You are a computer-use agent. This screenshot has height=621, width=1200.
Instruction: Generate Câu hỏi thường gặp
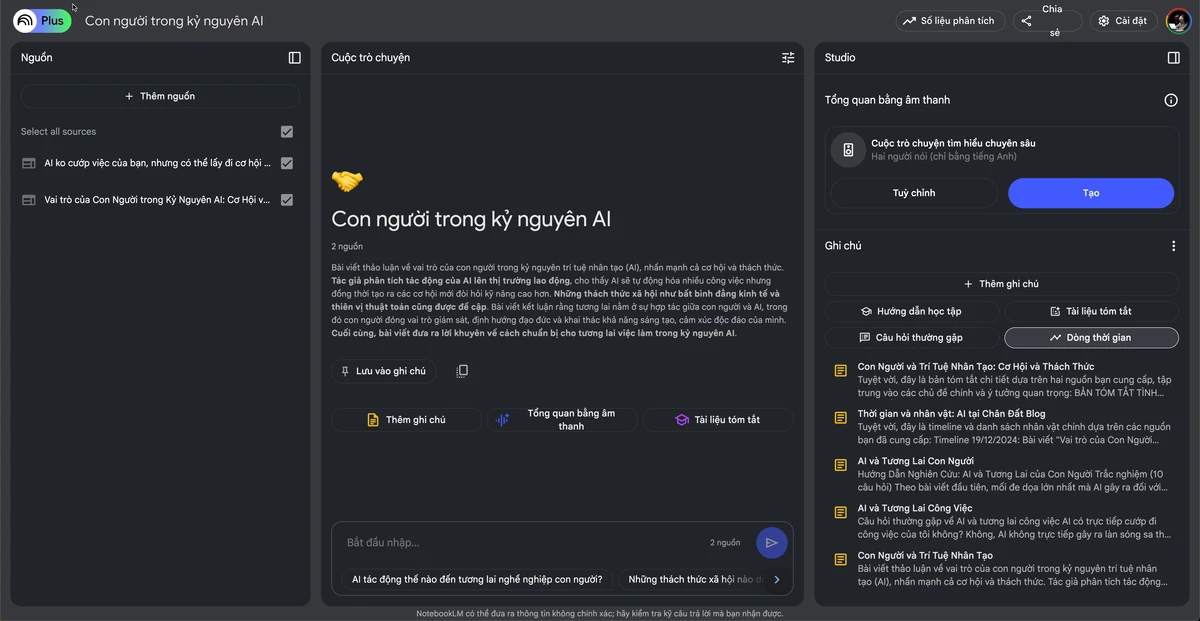click(x=911, y=338)
